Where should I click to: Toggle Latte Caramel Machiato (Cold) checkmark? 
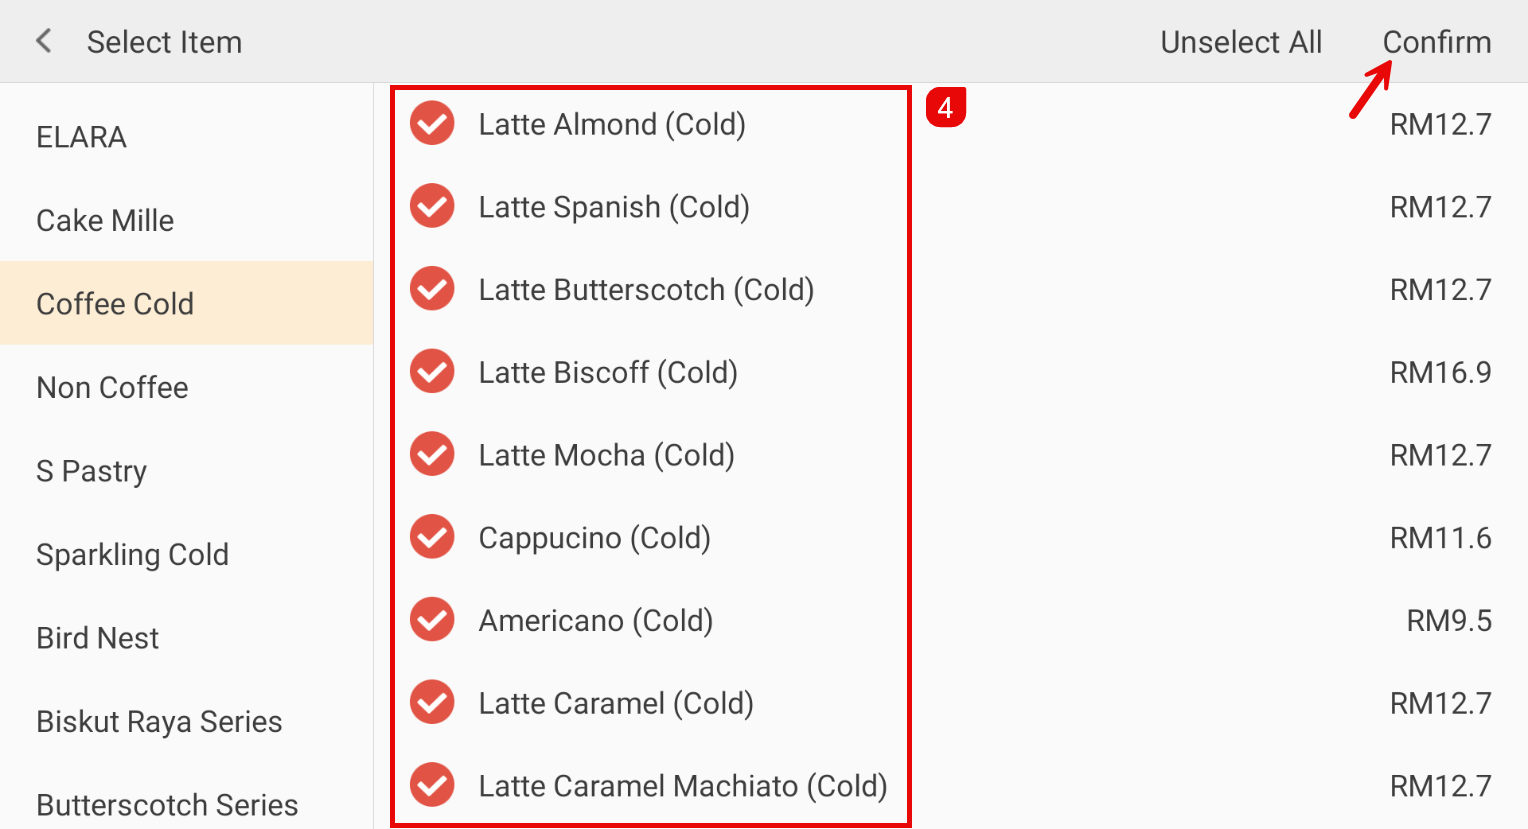432,785
